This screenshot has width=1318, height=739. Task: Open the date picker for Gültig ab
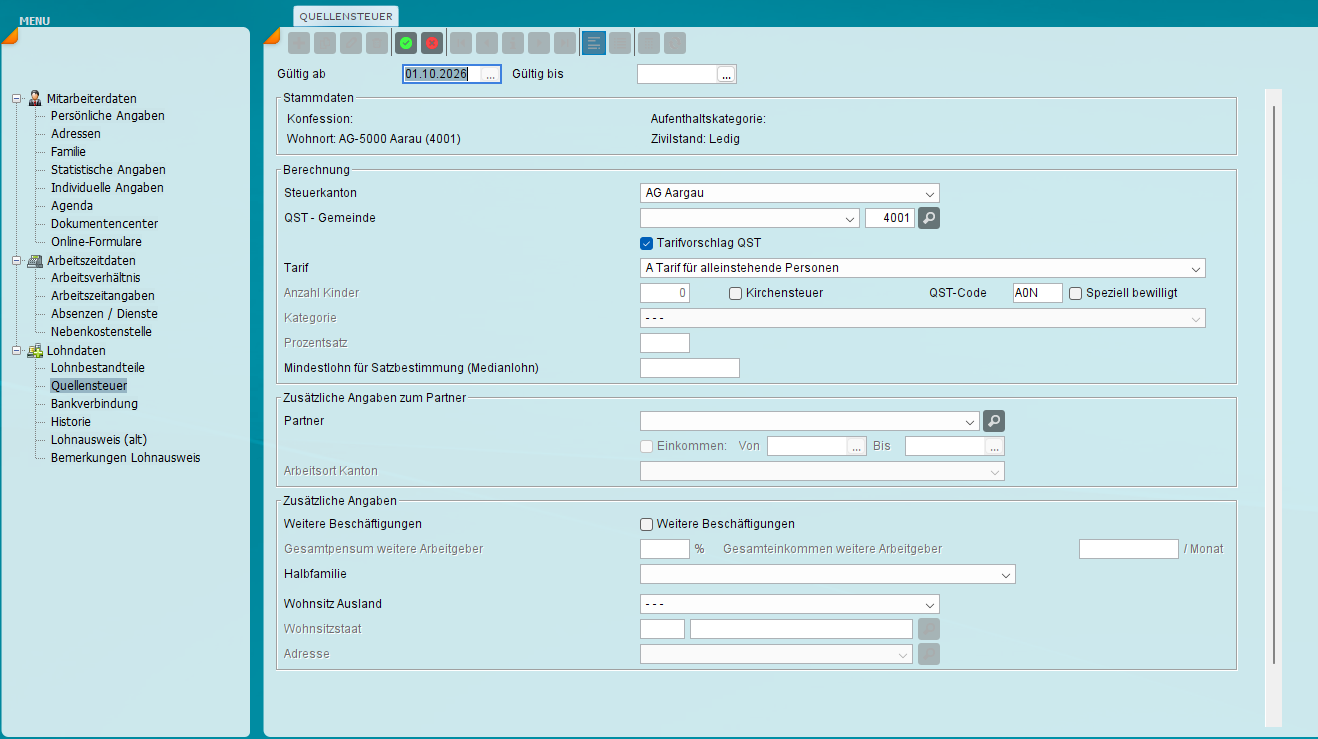pos(490,74)
